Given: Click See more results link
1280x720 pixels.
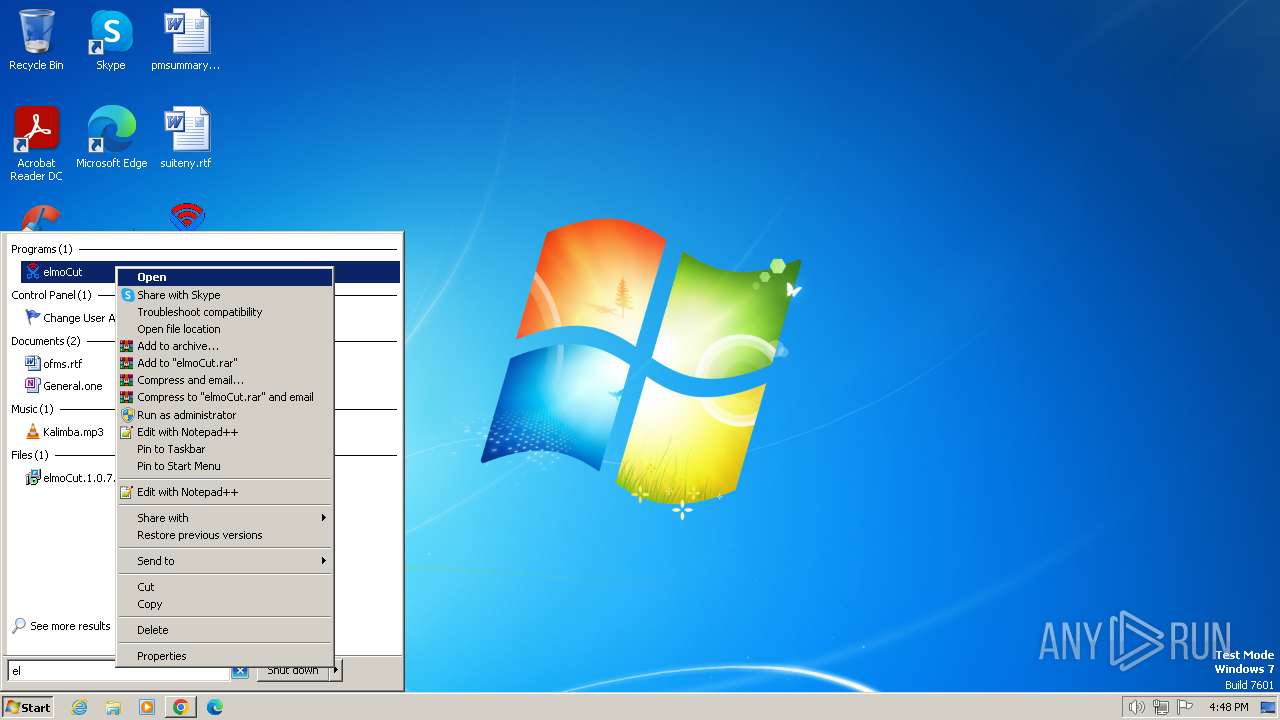Looking at the screenshot, I should pyautogui.click(x=61, y=626).
